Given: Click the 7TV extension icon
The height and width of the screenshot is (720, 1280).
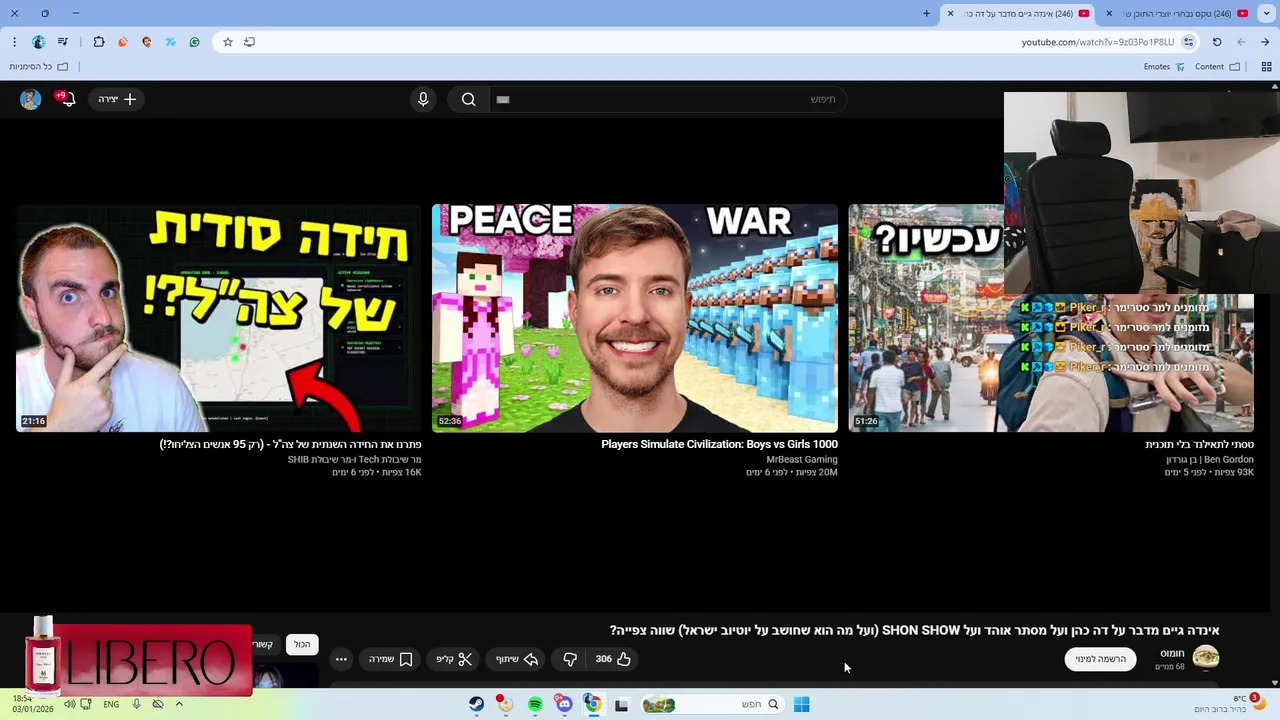Looking at the screenshot, I should (x=171, y=42).
